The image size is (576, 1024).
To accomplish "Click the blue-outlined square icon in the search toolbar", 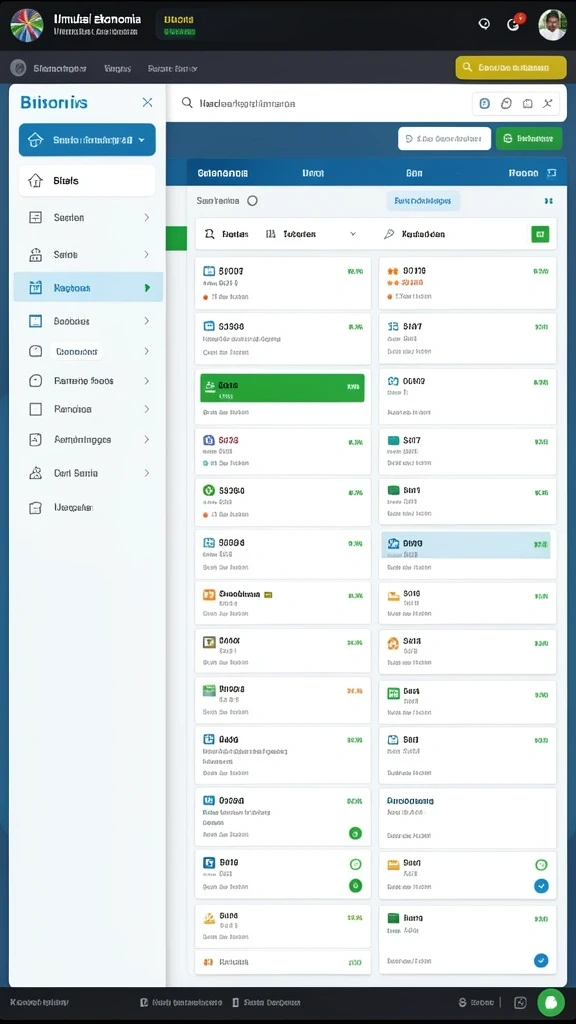I will coord(485,103).
